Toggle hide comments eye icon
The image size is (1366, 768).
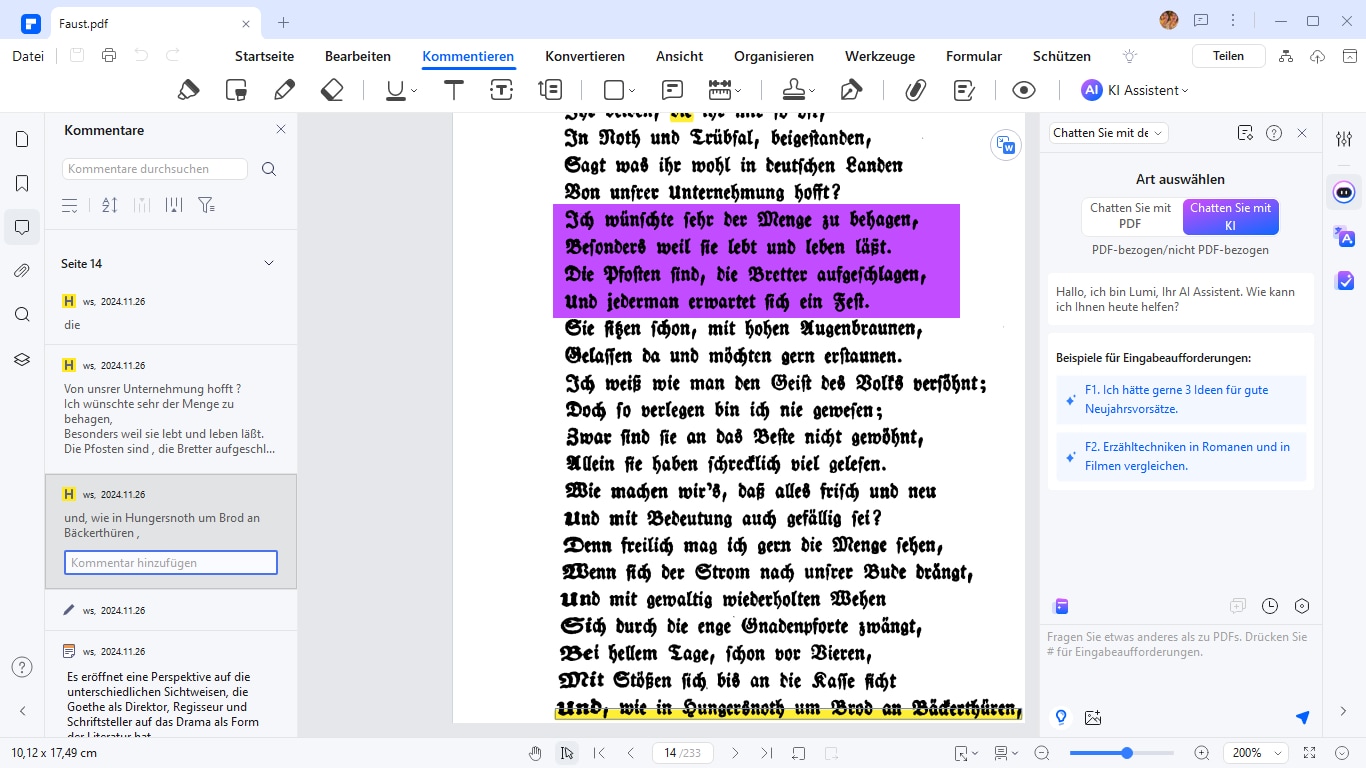(x=1023, y=90)
